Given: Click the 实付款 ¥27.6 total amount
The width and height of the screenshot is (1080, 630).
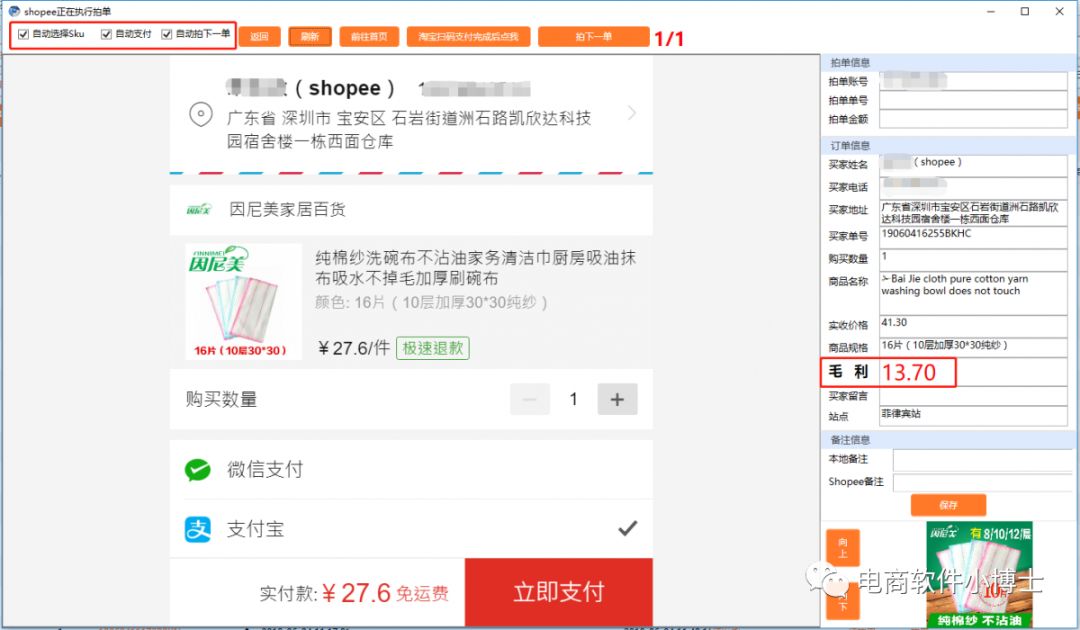Looking at the screenshot, I should click(x=354, y=593).
